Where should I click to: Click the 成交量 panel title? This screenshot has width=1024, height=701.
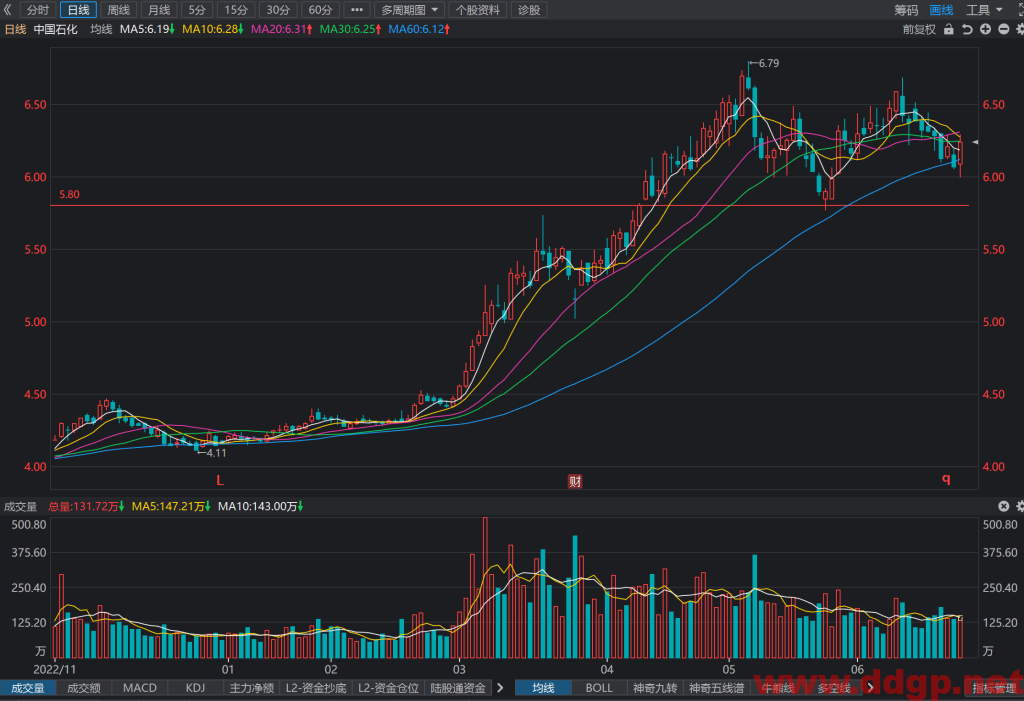[21, 506]
